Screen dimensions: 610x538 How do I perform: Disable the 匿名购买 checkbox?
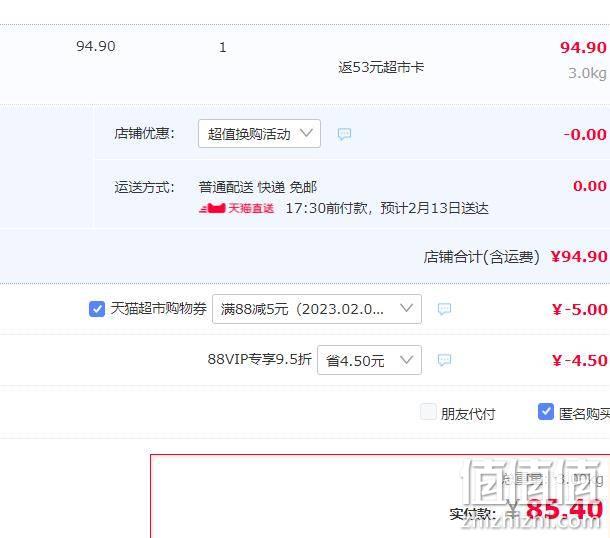(546, 412)
